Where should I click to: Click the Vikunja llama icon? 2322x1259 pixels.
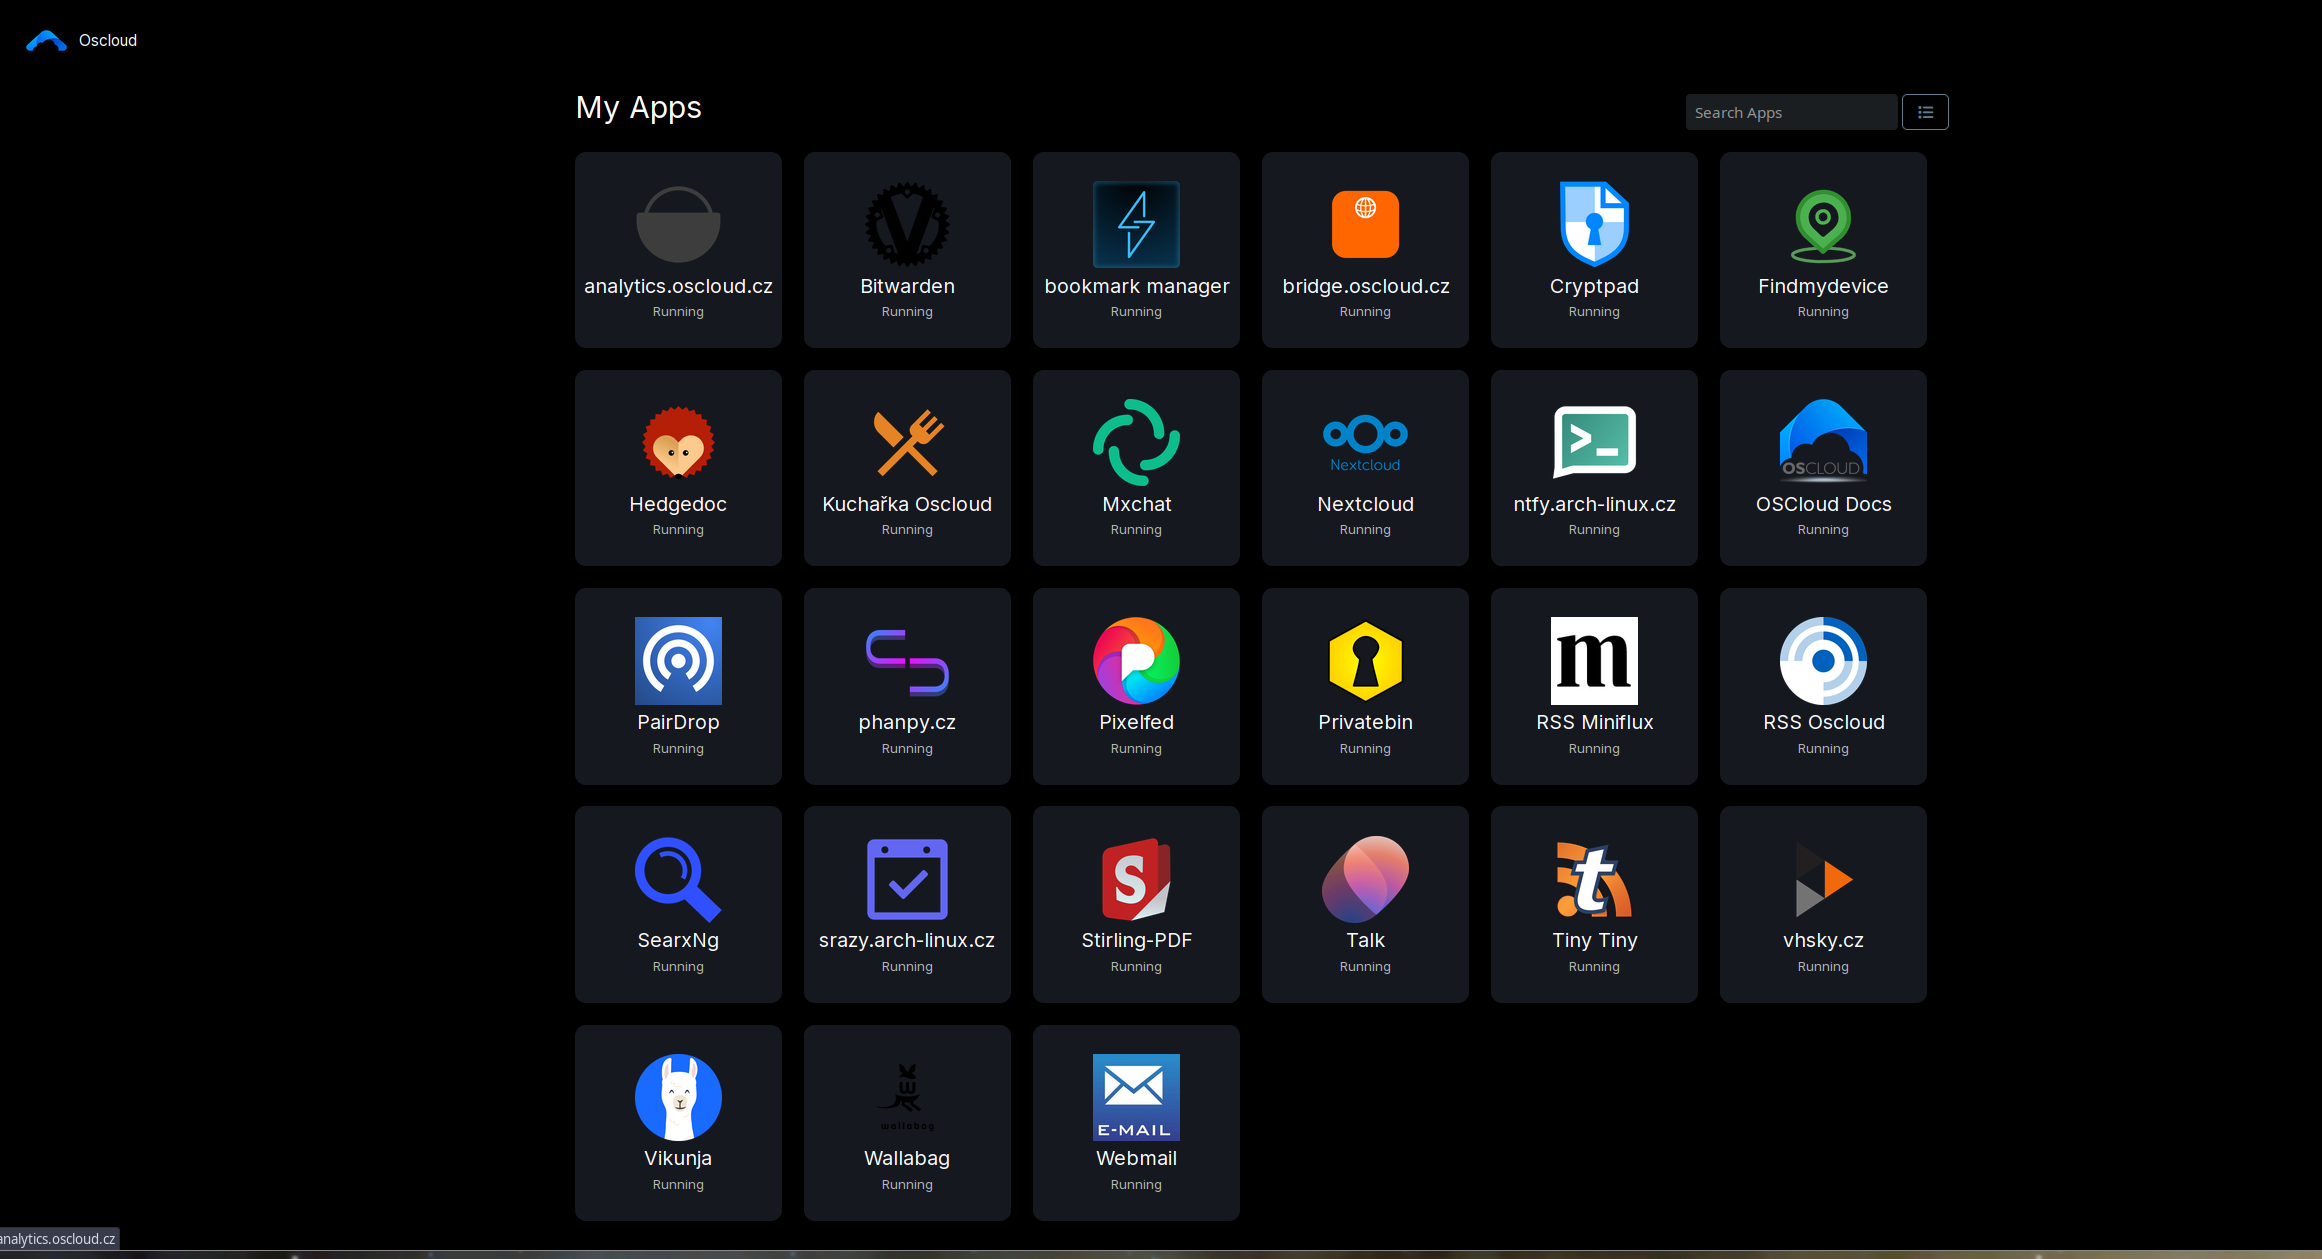(x=678, y=1097)
